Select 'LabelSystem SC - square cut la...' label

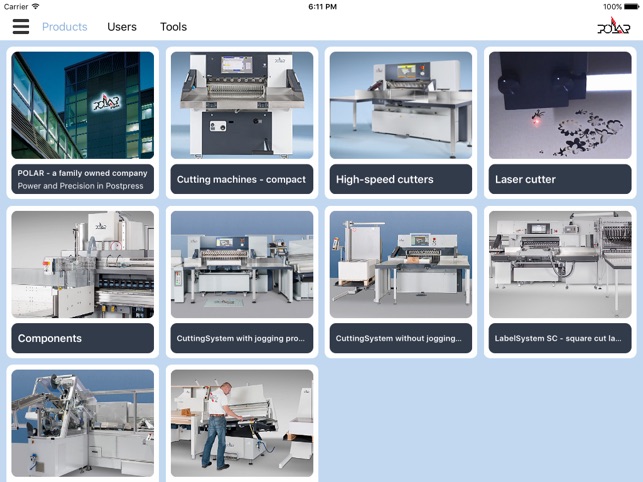pyautogui.click(x=560, y=338)
